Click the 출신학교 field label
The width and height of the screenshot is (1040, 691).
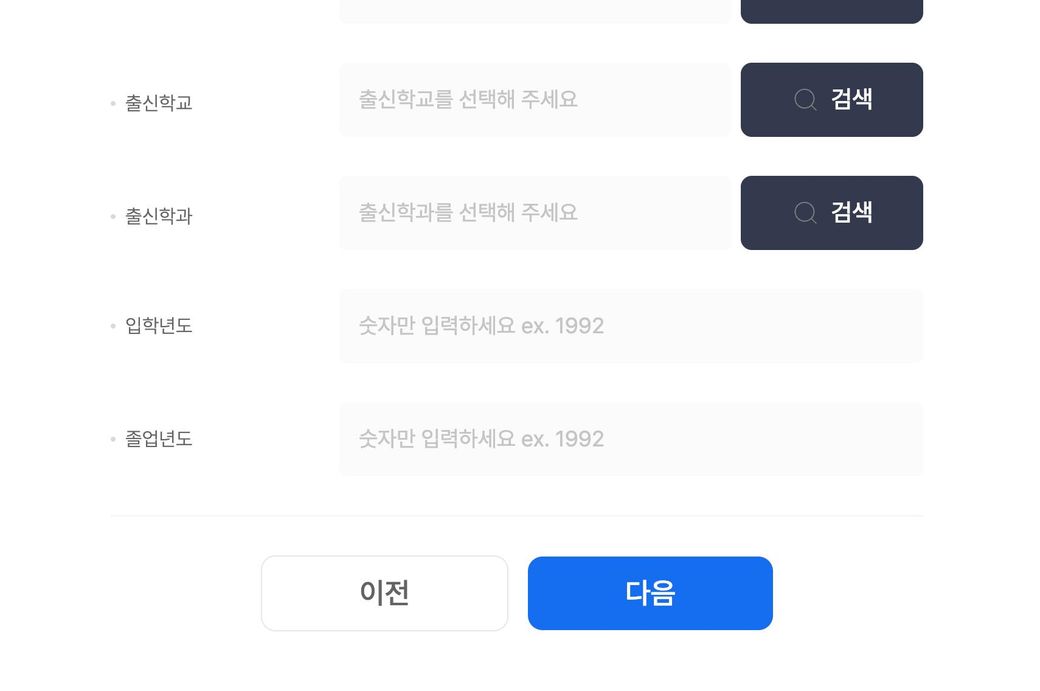point(158,103)
